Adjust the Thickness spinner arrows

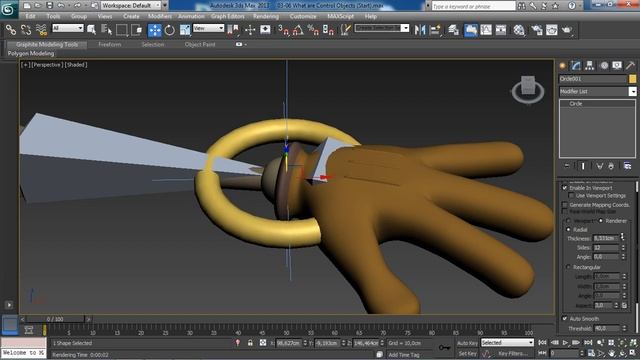[622, 237]
